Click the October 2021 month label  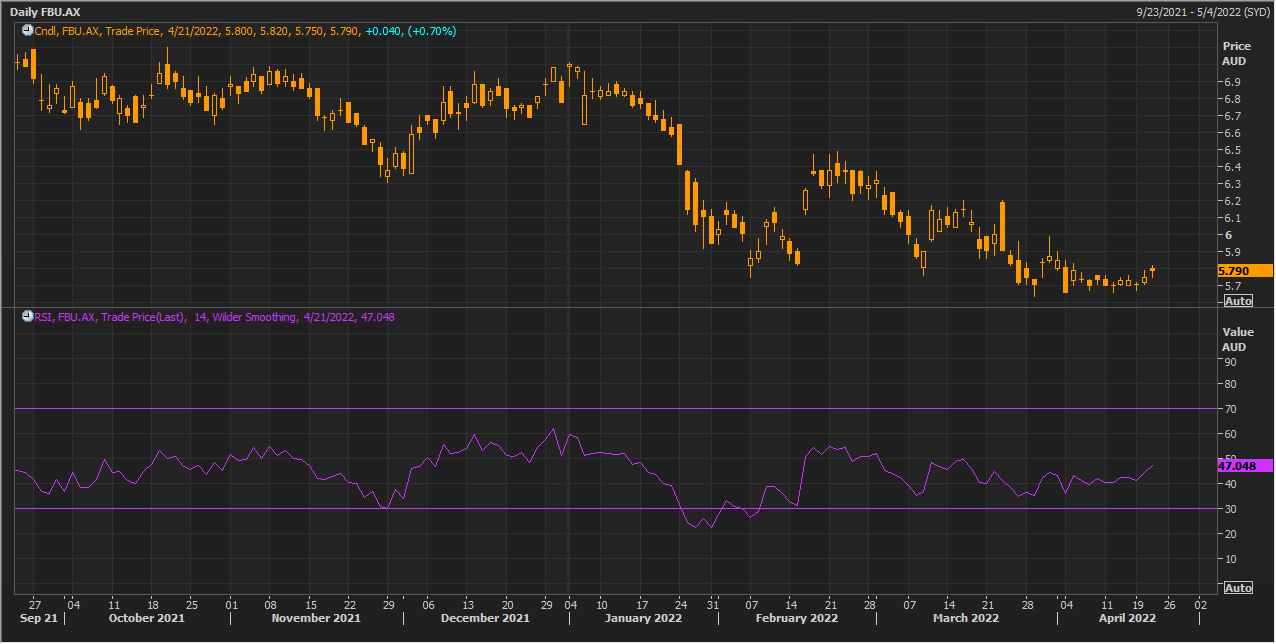click(146, 618)
